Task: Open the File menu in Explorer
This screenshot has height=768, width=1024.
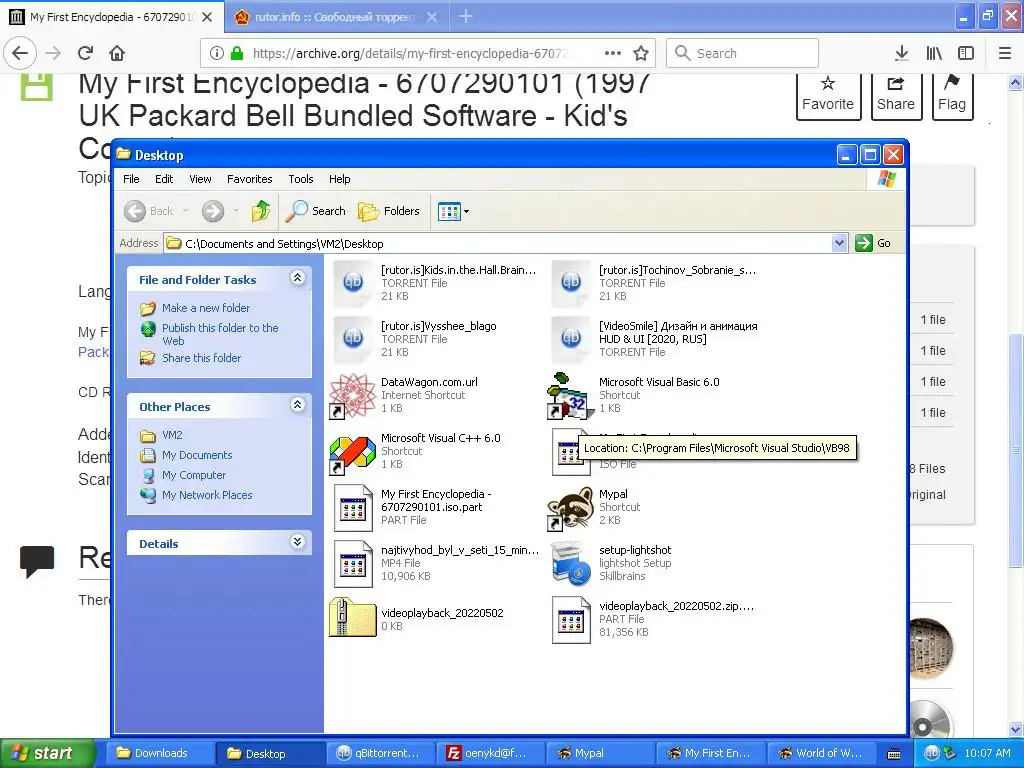Action: (131, 179)
